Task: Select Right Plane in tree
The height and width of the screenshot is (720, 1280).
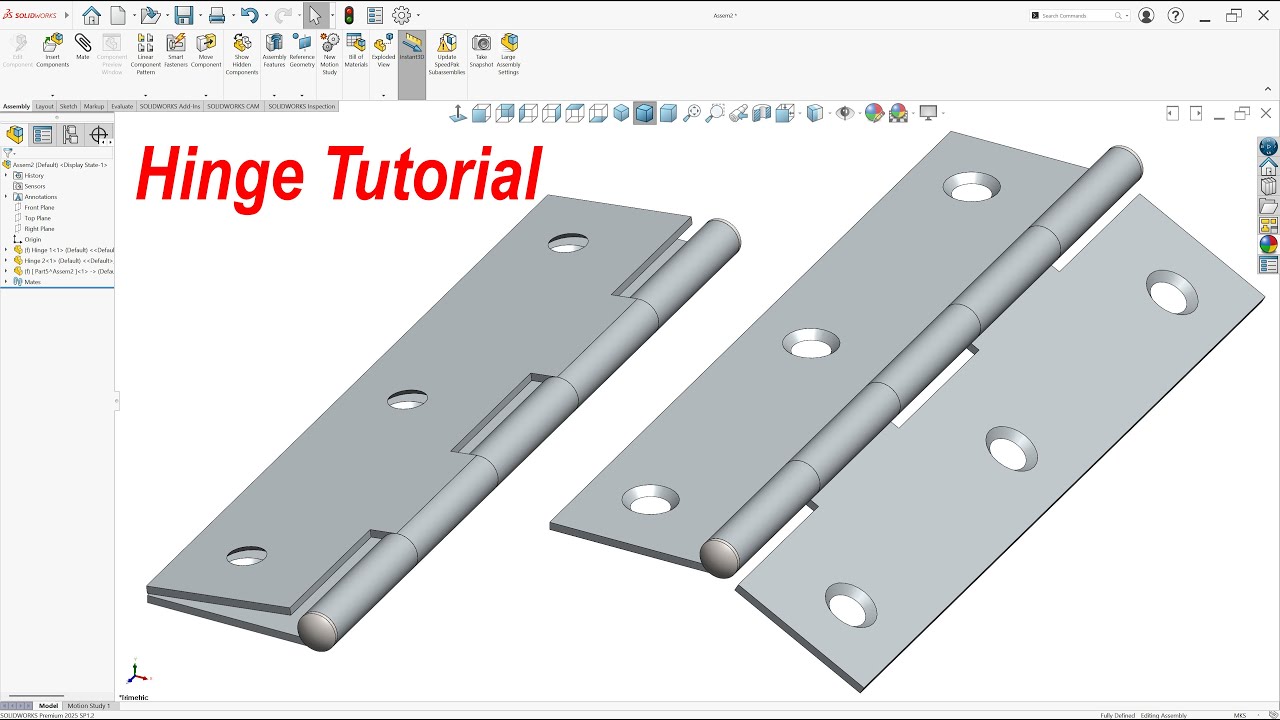Action: point(39,229)
